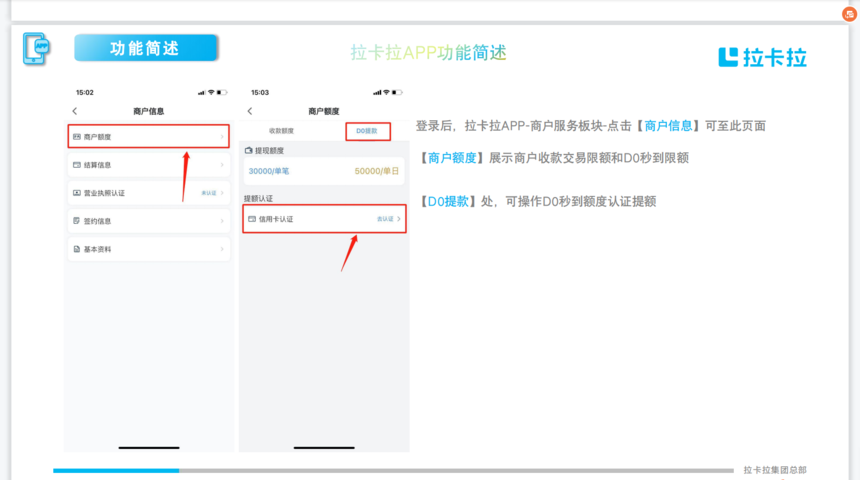Click the 15:02 status bar time
The image size is (860, 480).
point(85,93)
